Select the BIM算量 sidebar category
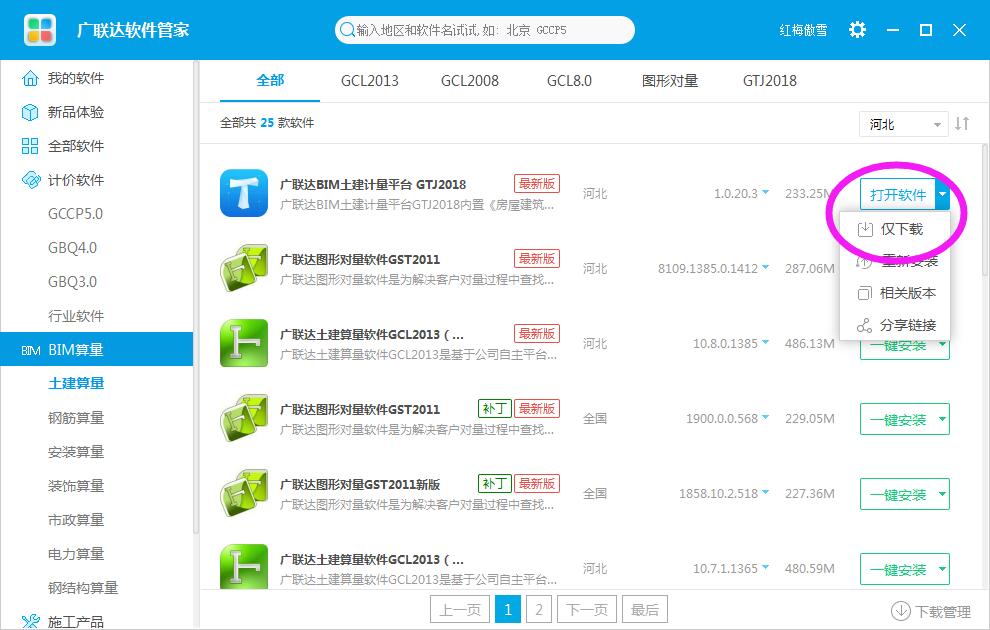 (x=97, y=349)
